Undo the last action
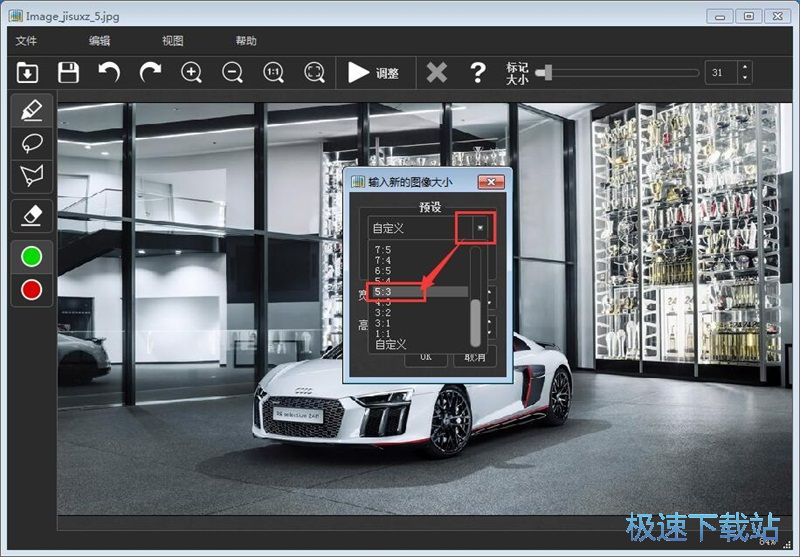The image size is (800, 557). pyautogui.click(x=109, y=72)
